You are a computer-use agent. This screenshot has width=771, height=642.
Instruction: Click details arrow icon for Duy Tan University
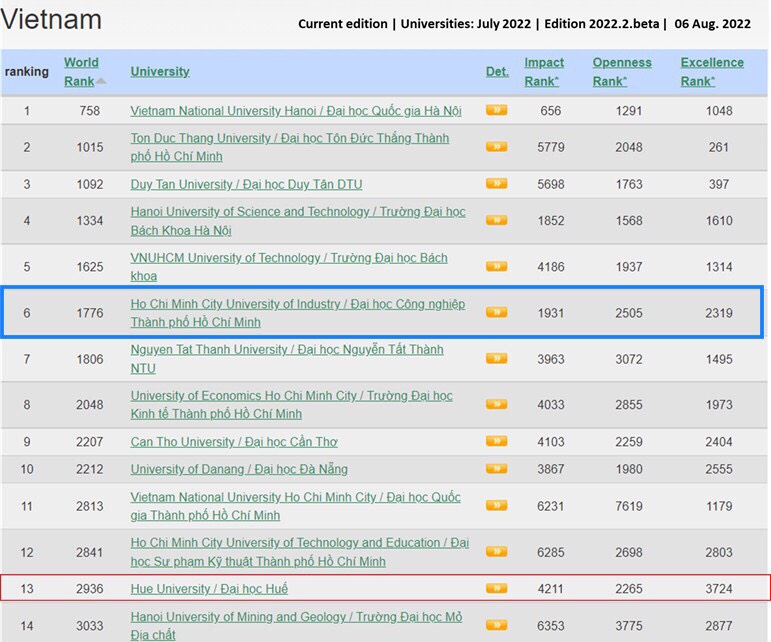click(x=496, y=184)
